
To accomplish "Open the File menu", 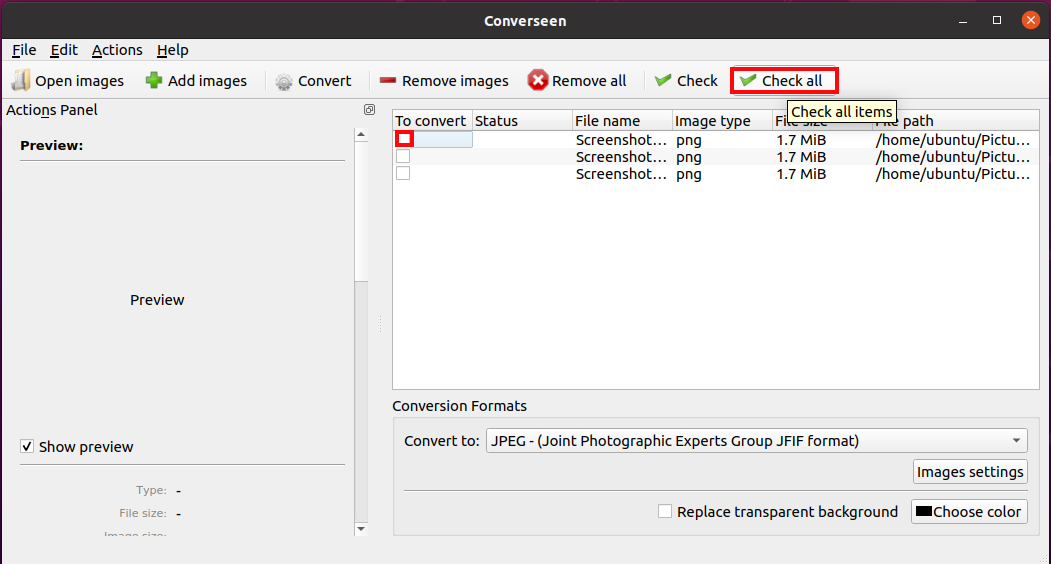I will (x=24, y=50).
